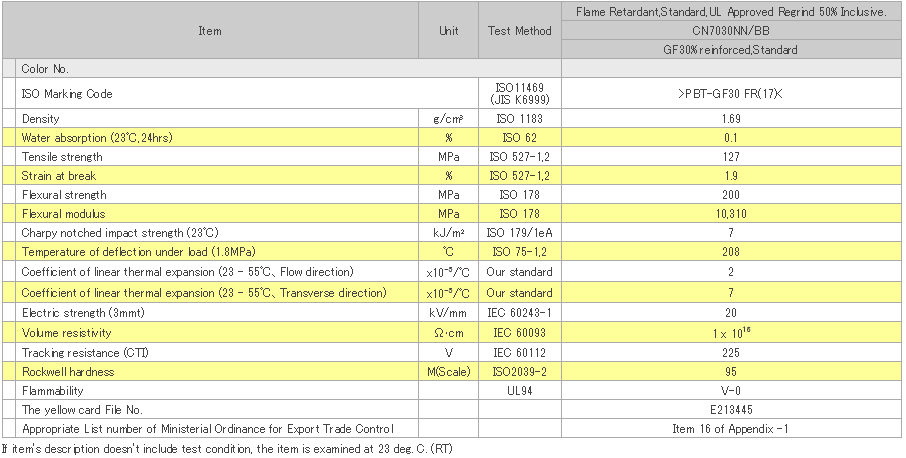Screen dimensions: 906x458
Task: Click the ISO Marking Code value >PBT-GF30 FR(17)<
Action: [730, 94]
